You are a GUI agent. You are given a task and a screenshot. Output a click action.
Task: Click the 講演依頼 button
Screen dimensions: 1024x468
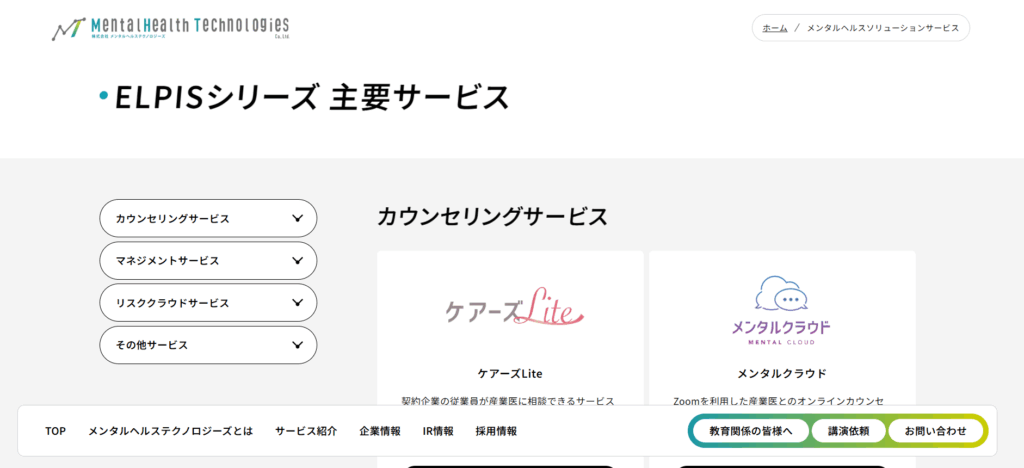click(x=848, y=431)
